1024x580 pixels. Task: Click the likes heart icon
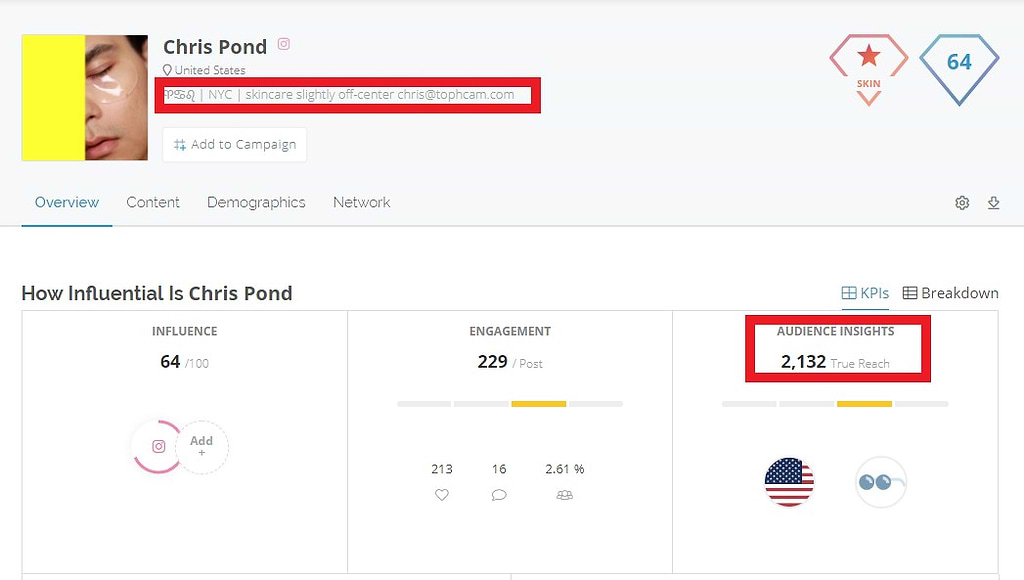442,495
